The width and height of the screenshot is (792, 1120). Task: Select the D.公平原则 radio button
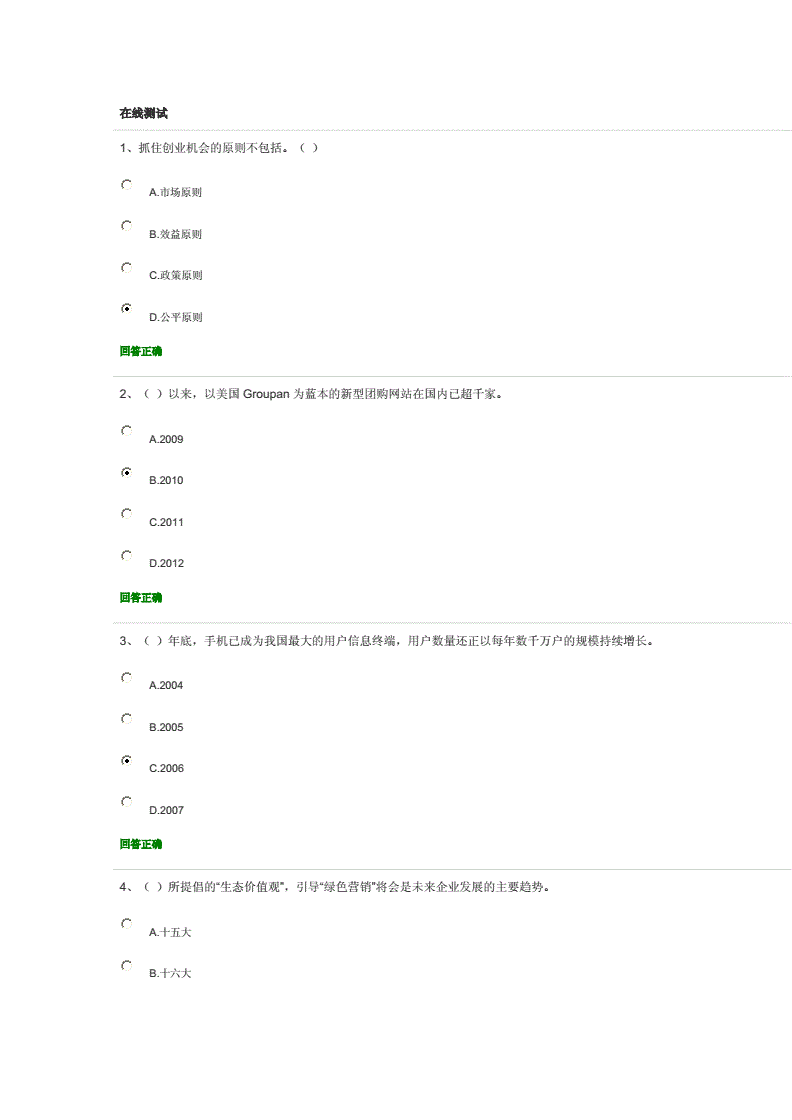click(126, 308)
